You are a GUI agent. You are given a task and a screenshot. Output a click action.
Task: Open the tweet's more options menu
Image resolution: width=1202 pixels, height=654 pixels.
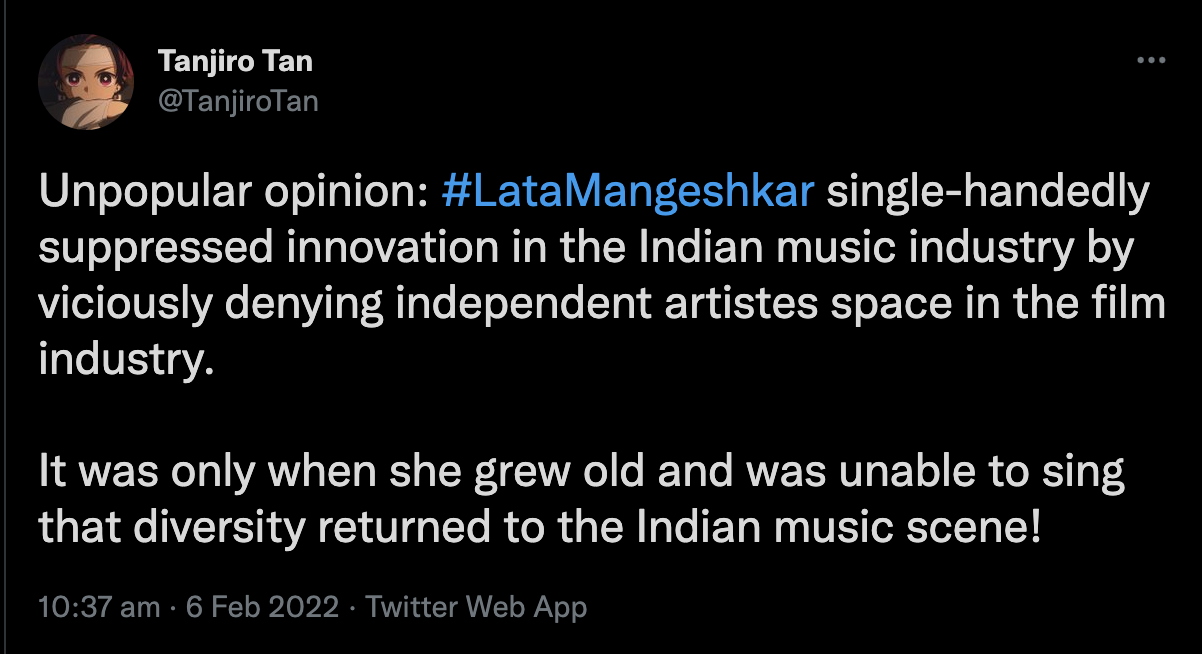1152,61
